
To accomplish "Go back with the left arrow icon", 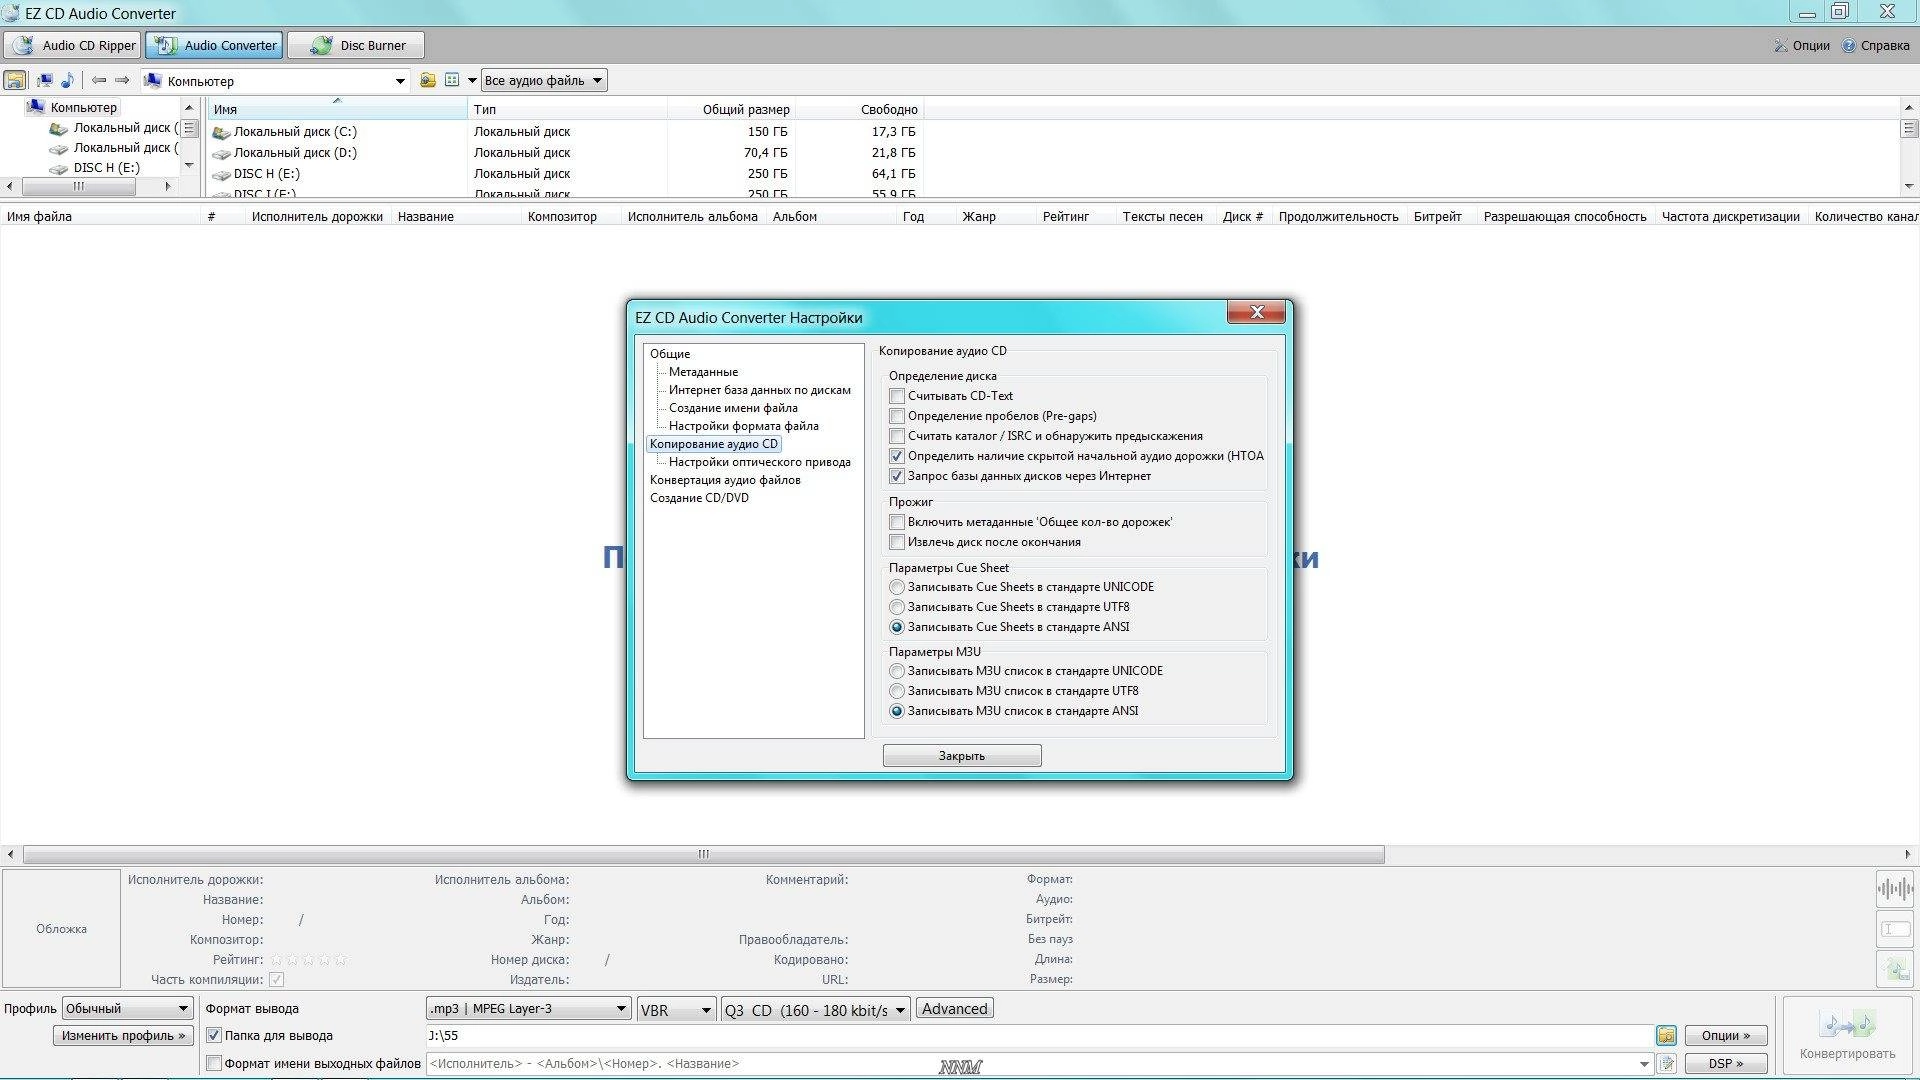I will tap(99, 80).
